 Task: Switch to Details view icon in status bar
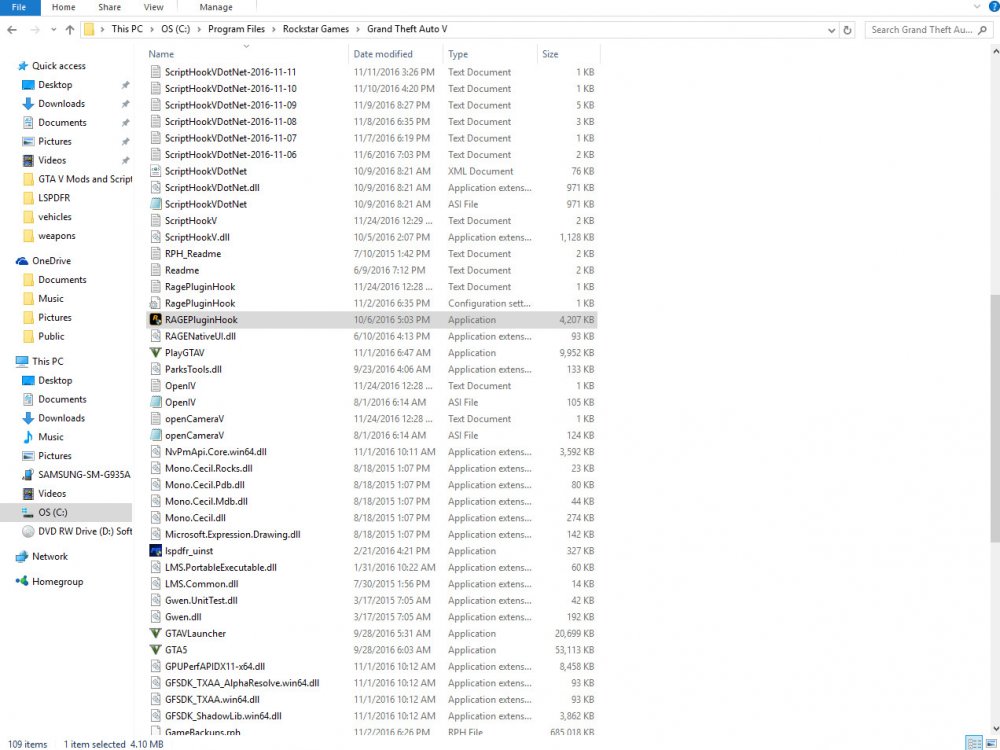click(x=974, y=743)
